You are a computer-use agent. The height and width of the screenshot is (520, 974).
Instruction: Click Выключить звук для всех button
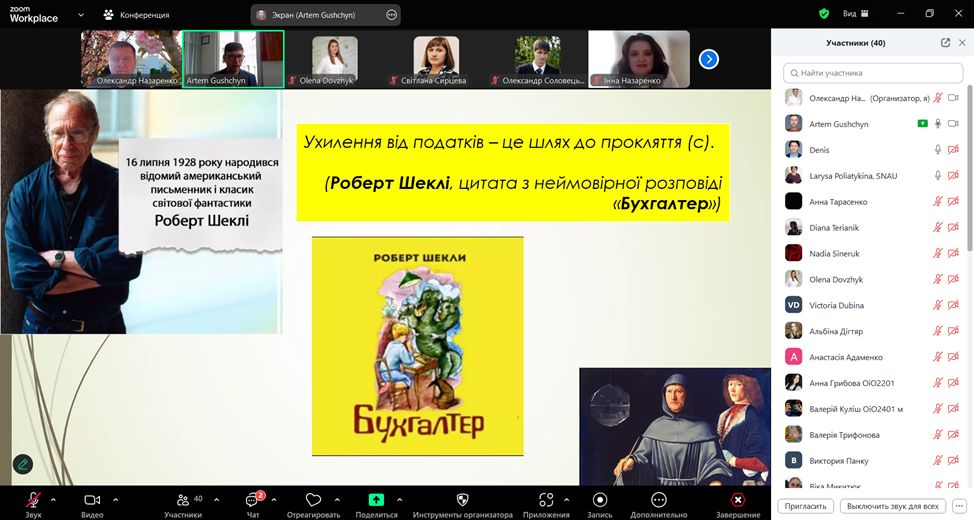893,506
